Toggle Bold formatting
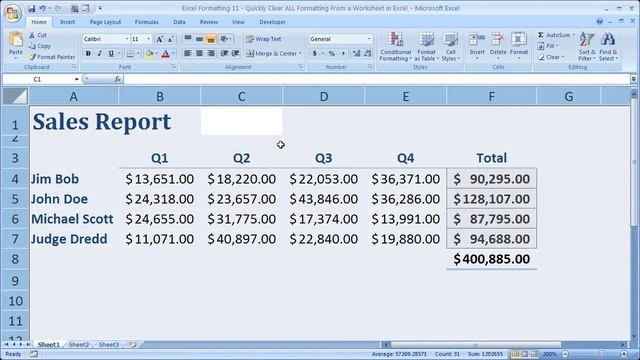The width and height of the screenshot is (640, 360). point(88,53)
